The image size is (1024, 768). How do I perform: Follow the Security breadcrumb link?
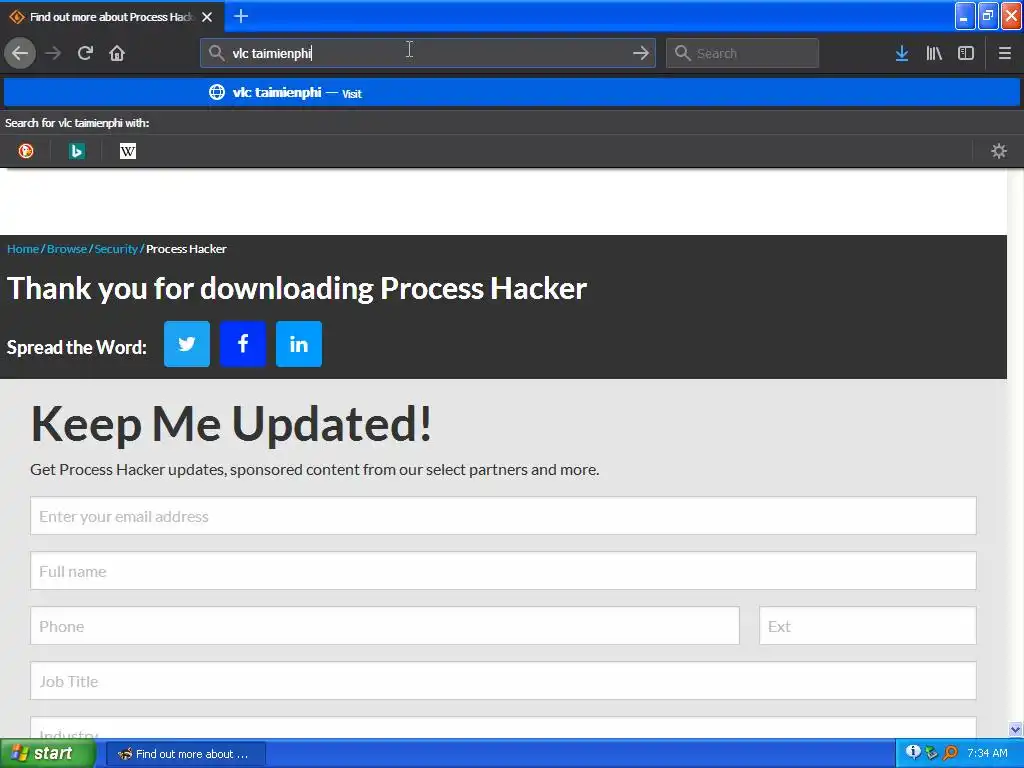click(x=116, y=249)
